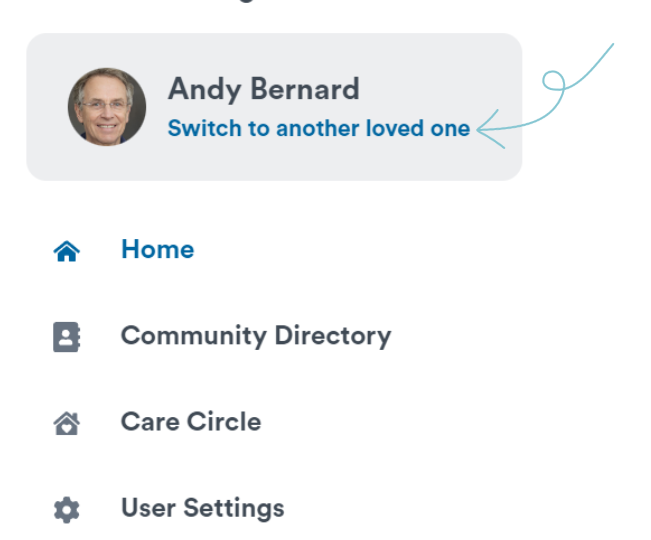Select the Care Circle house-heart icon
Screen dimensions: 651x540
[x=66, y=423]
